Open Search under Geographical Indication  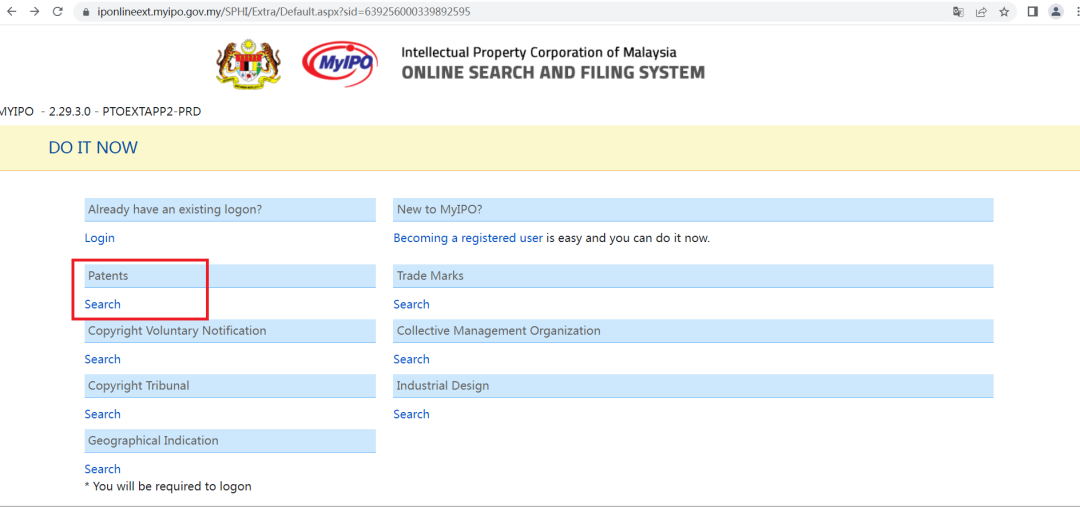(x=103, y=469)
